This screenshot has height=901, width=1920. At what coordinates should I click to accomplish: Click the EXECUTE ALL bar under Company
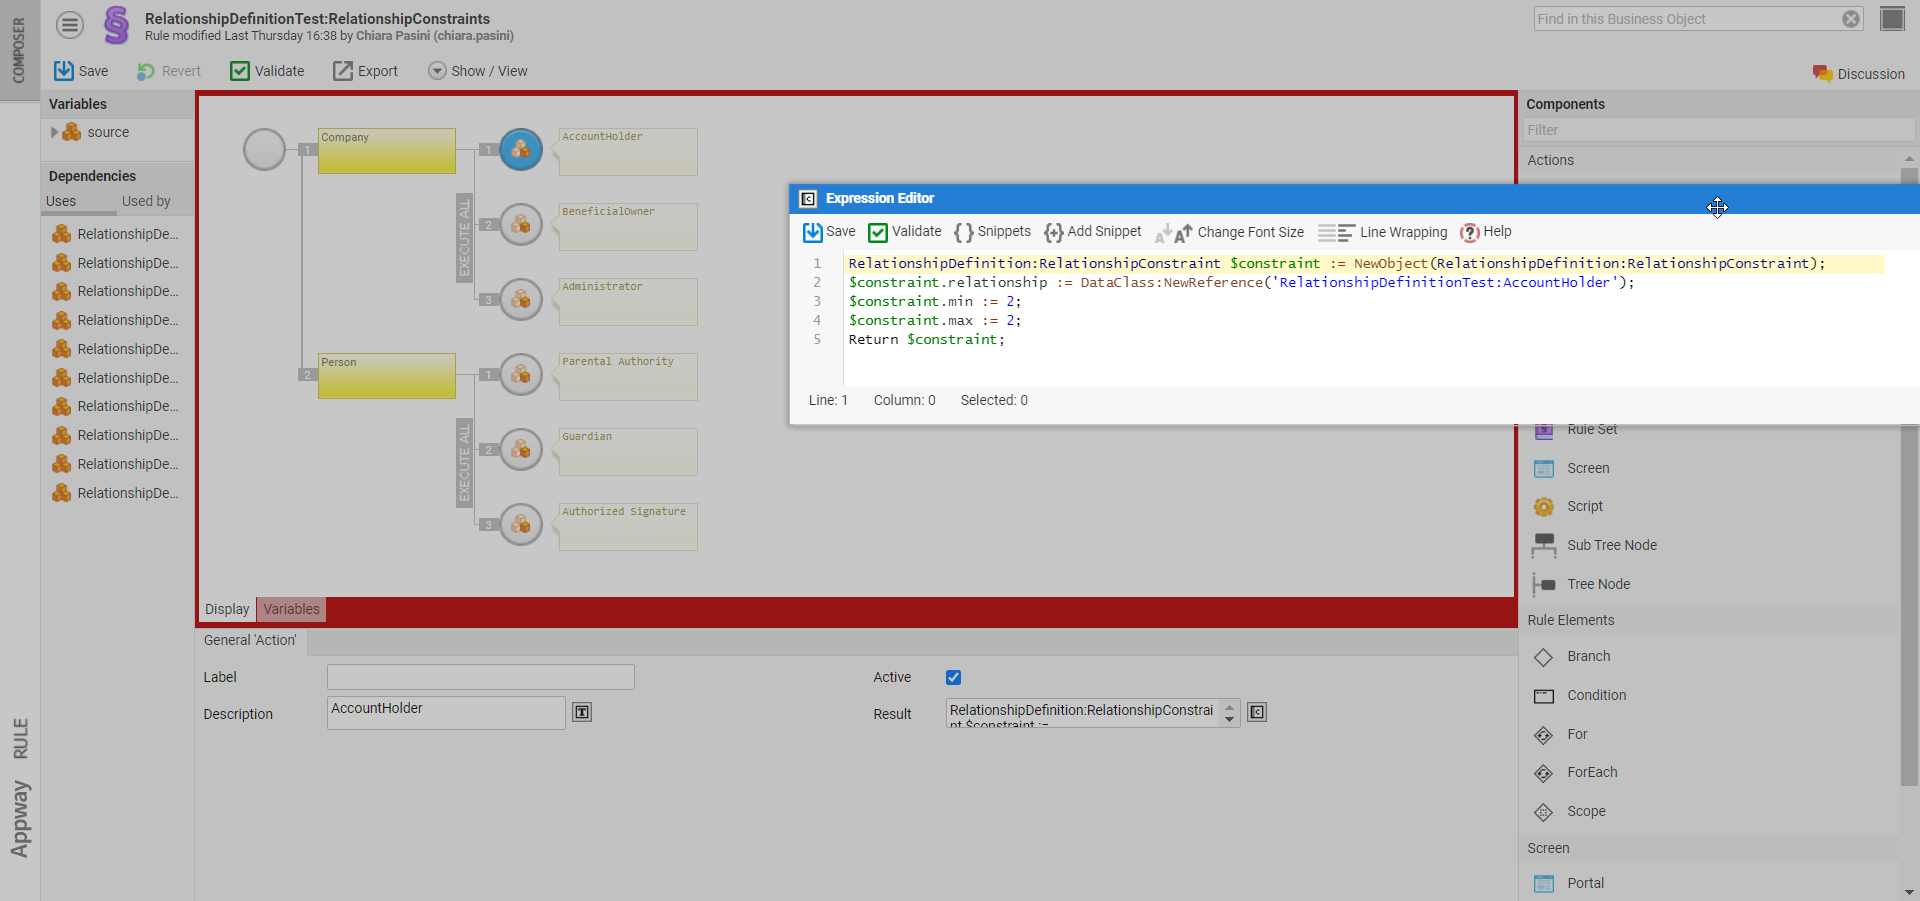coord(464,238)
